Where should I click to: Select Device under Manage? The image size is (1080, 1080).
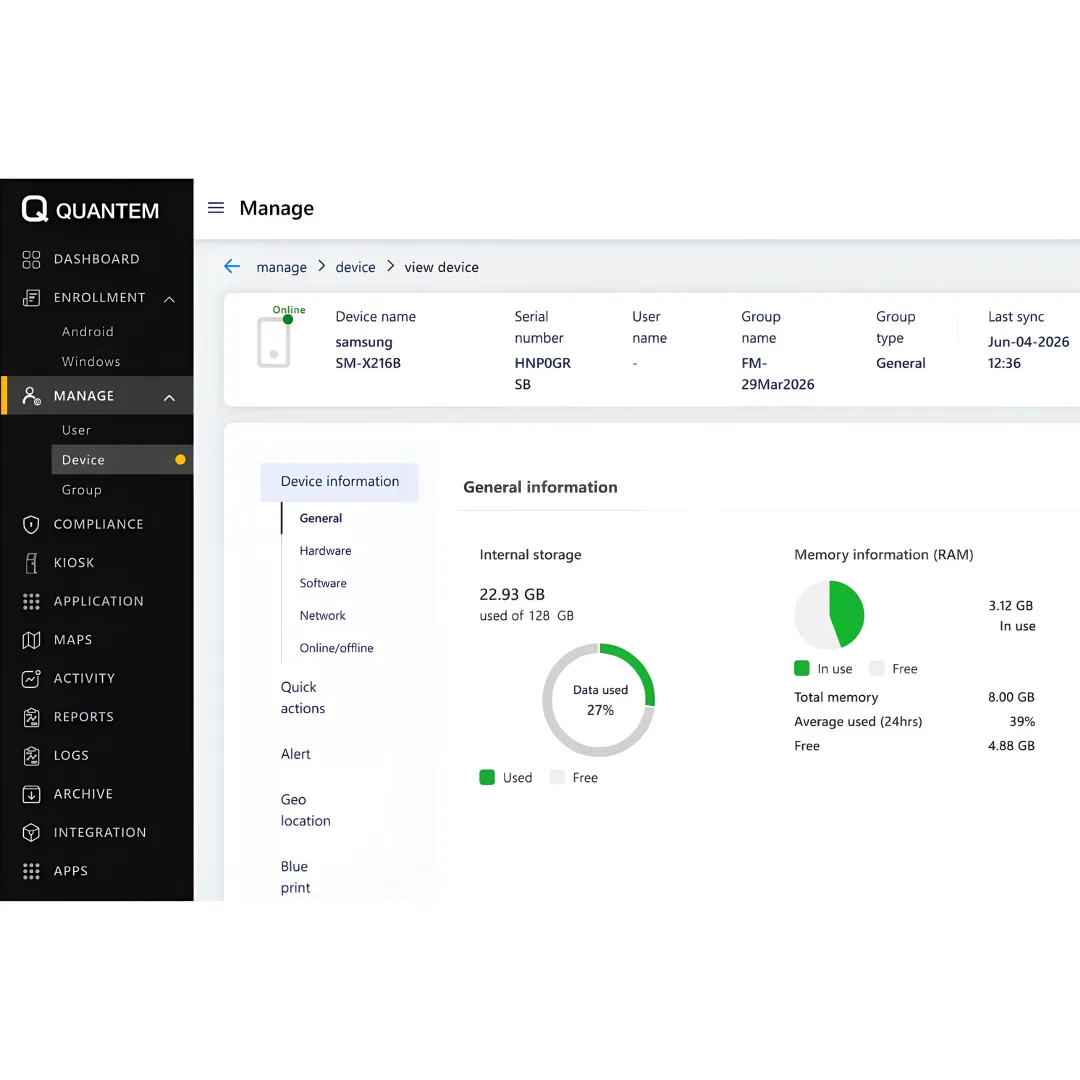[x=122, y=459]
